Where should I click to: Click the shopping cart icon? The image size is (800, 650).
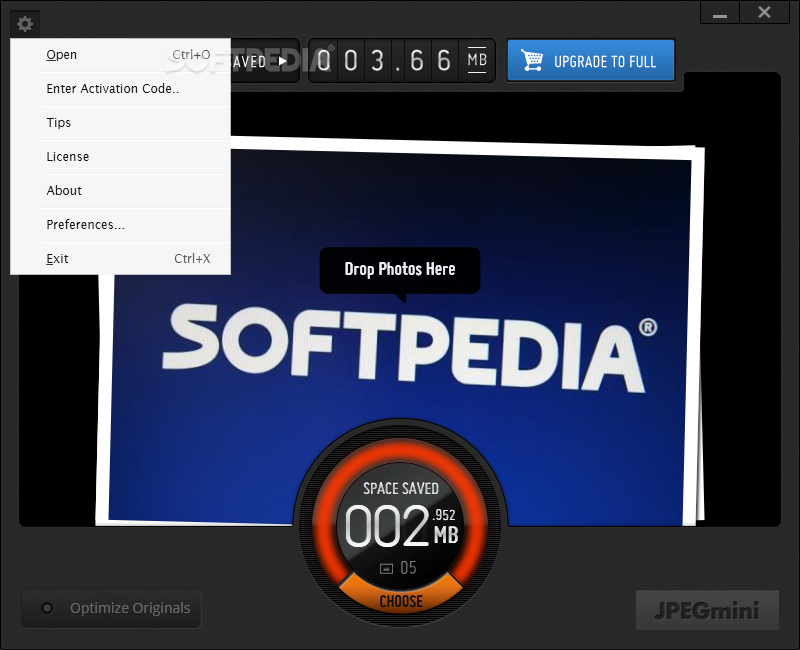coord(531,60)
